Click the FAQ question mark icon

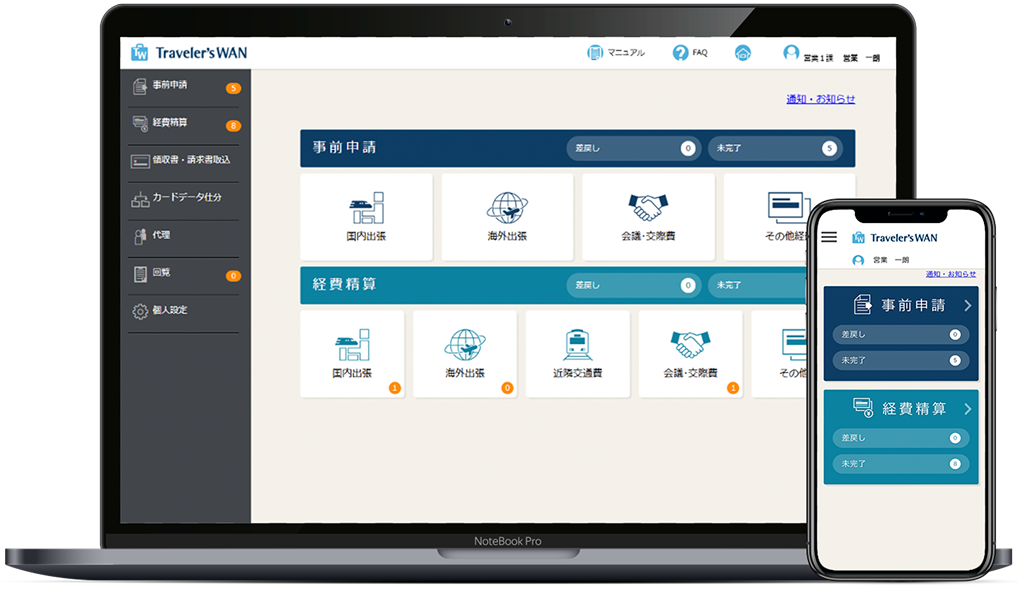pyautogui.click(x=681, y=53)
